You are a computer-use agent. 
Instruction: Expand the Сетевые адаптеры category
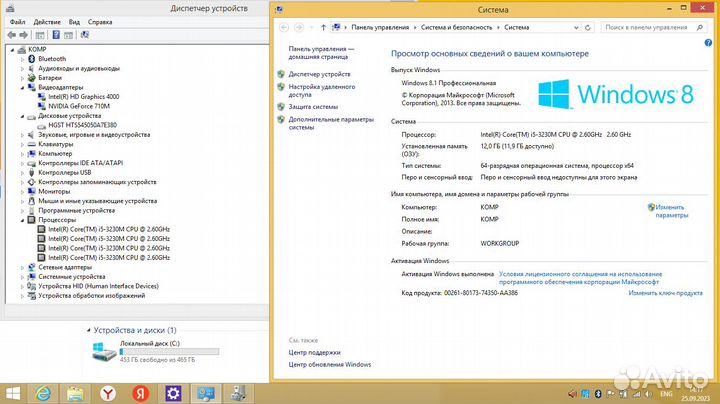[22, 267]
